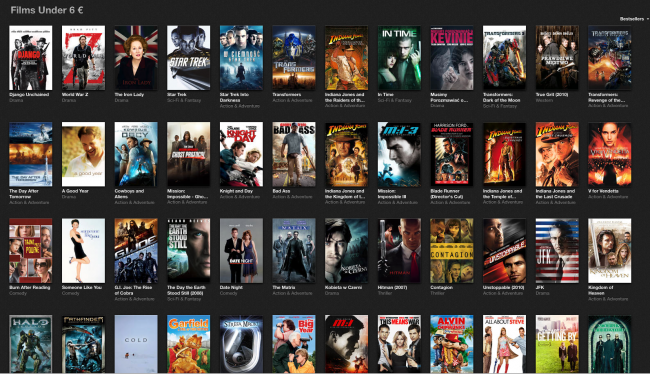This screenshot has height=374, width=650.
Task: Open The Iron Lady poster
Action: click(136, 58)
